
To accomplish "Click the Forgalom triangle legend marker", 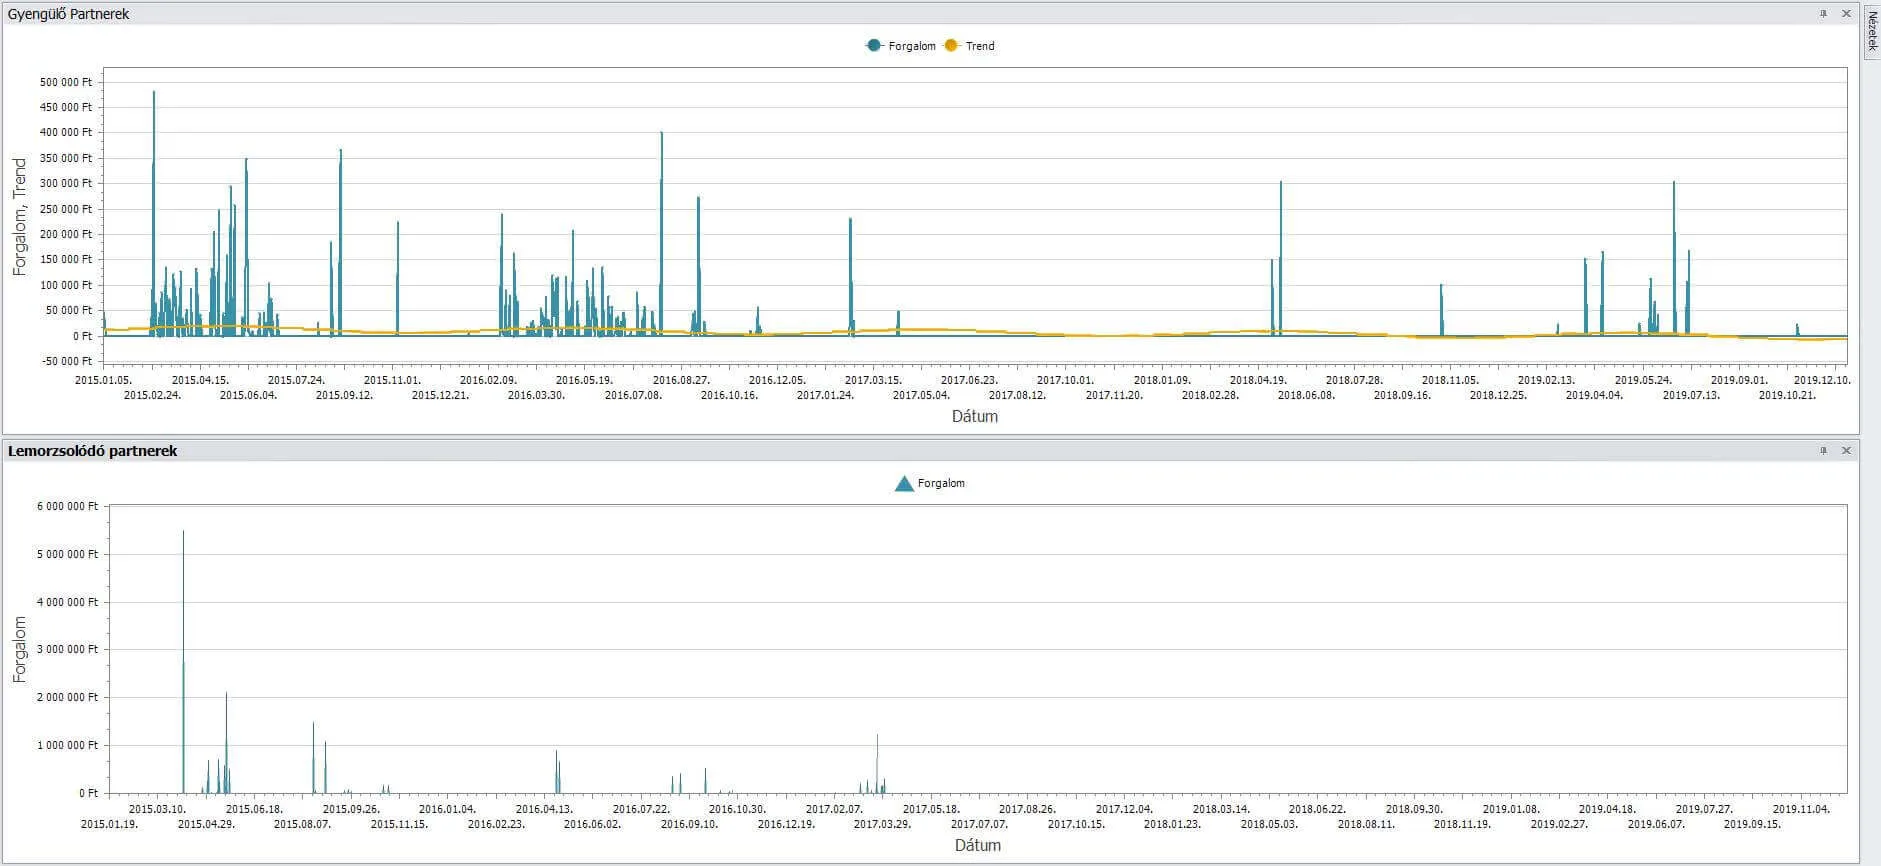I will (904, 484).
